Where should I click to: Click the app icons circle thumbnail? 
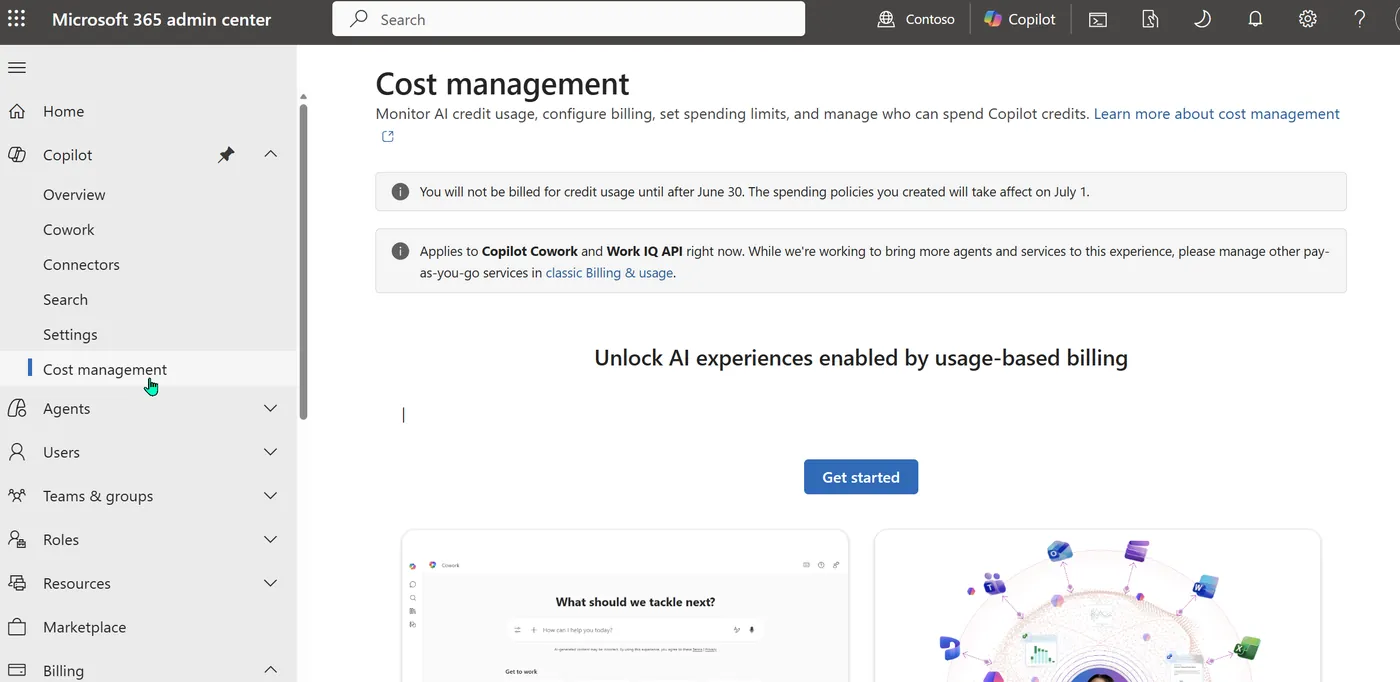tap(1097, 606)
